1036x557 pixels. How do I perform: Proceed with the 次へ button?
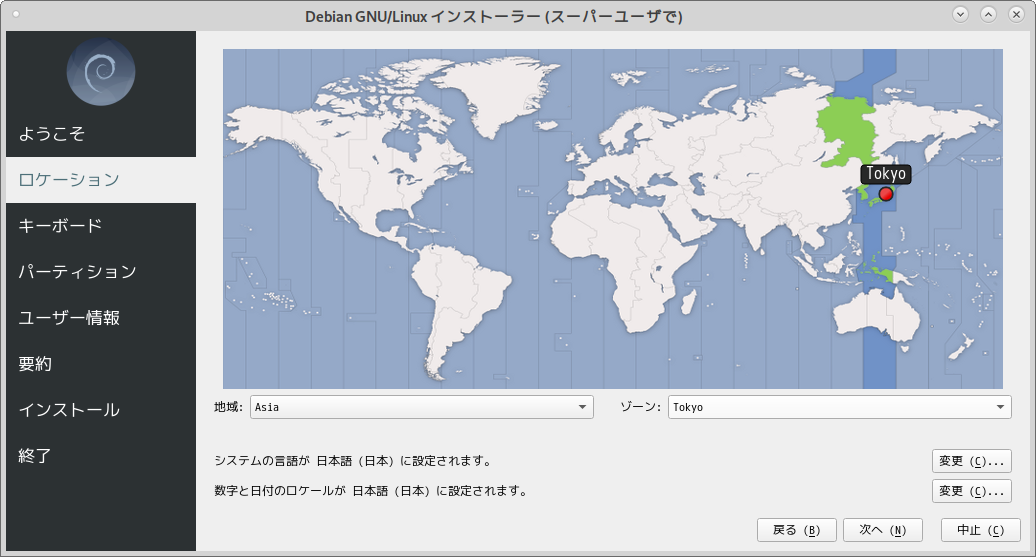(883, 530)
